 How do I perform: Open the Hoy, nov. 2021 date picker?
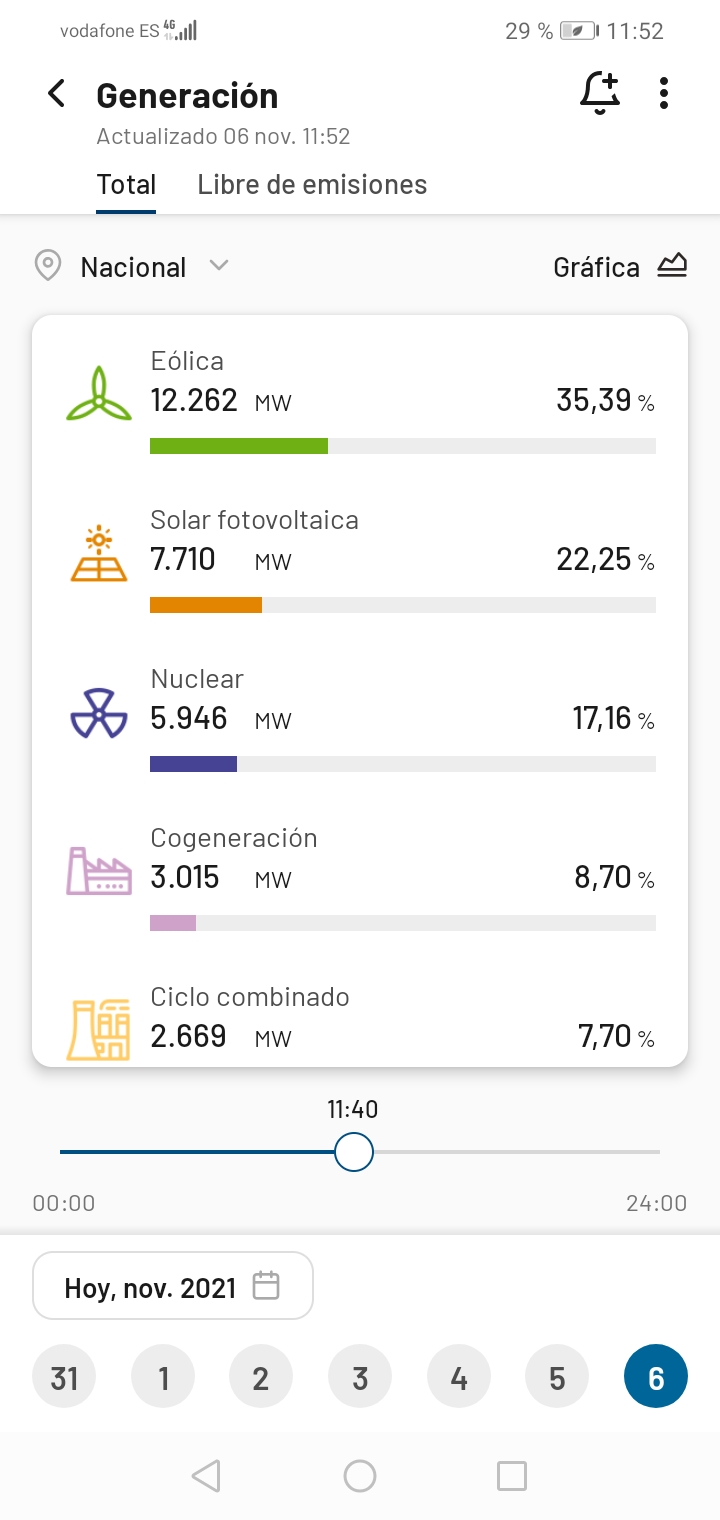173,1286
